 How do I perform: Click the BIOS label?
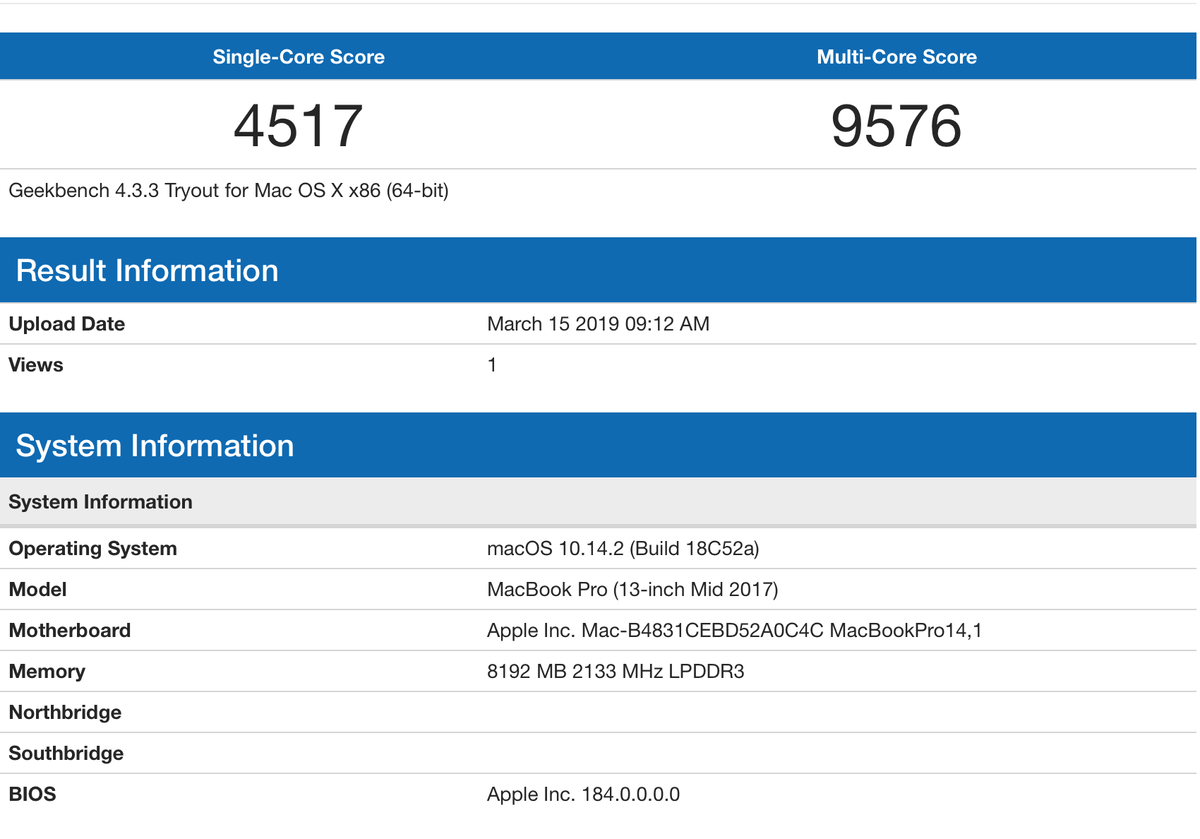(33, 794)
